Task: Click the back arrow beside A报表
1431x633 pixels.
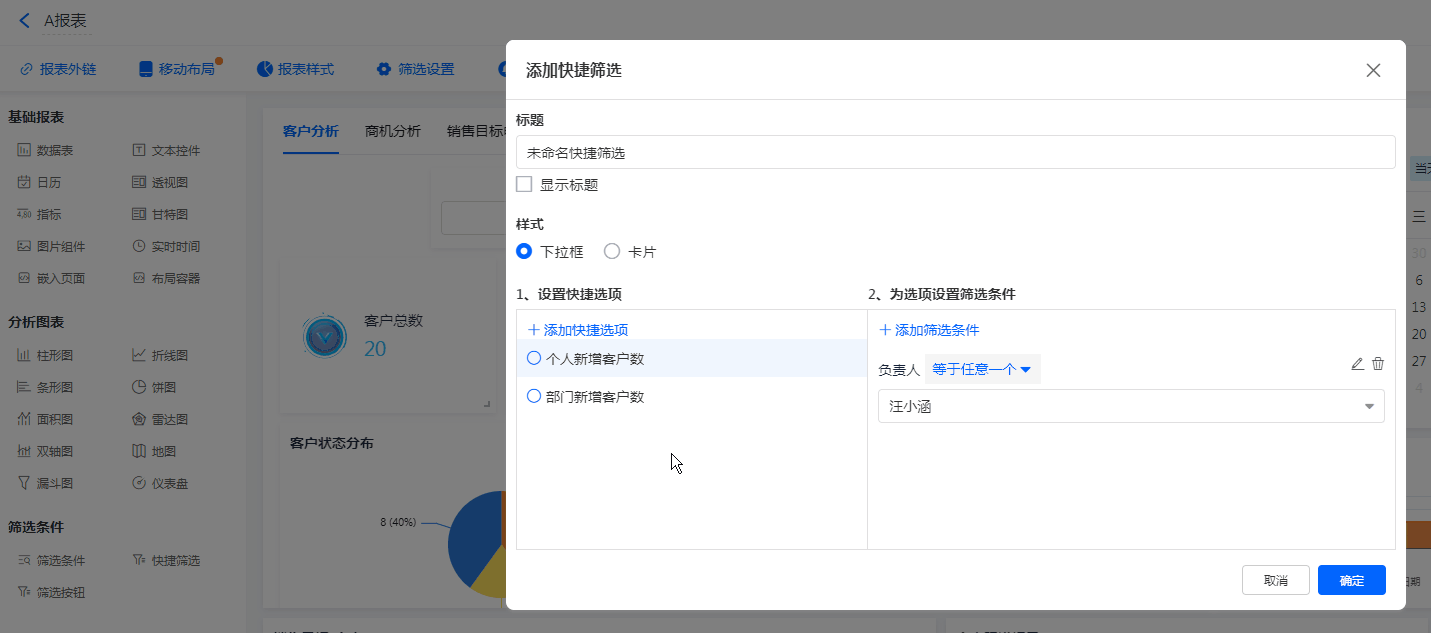Action: [x=25, y=20]
